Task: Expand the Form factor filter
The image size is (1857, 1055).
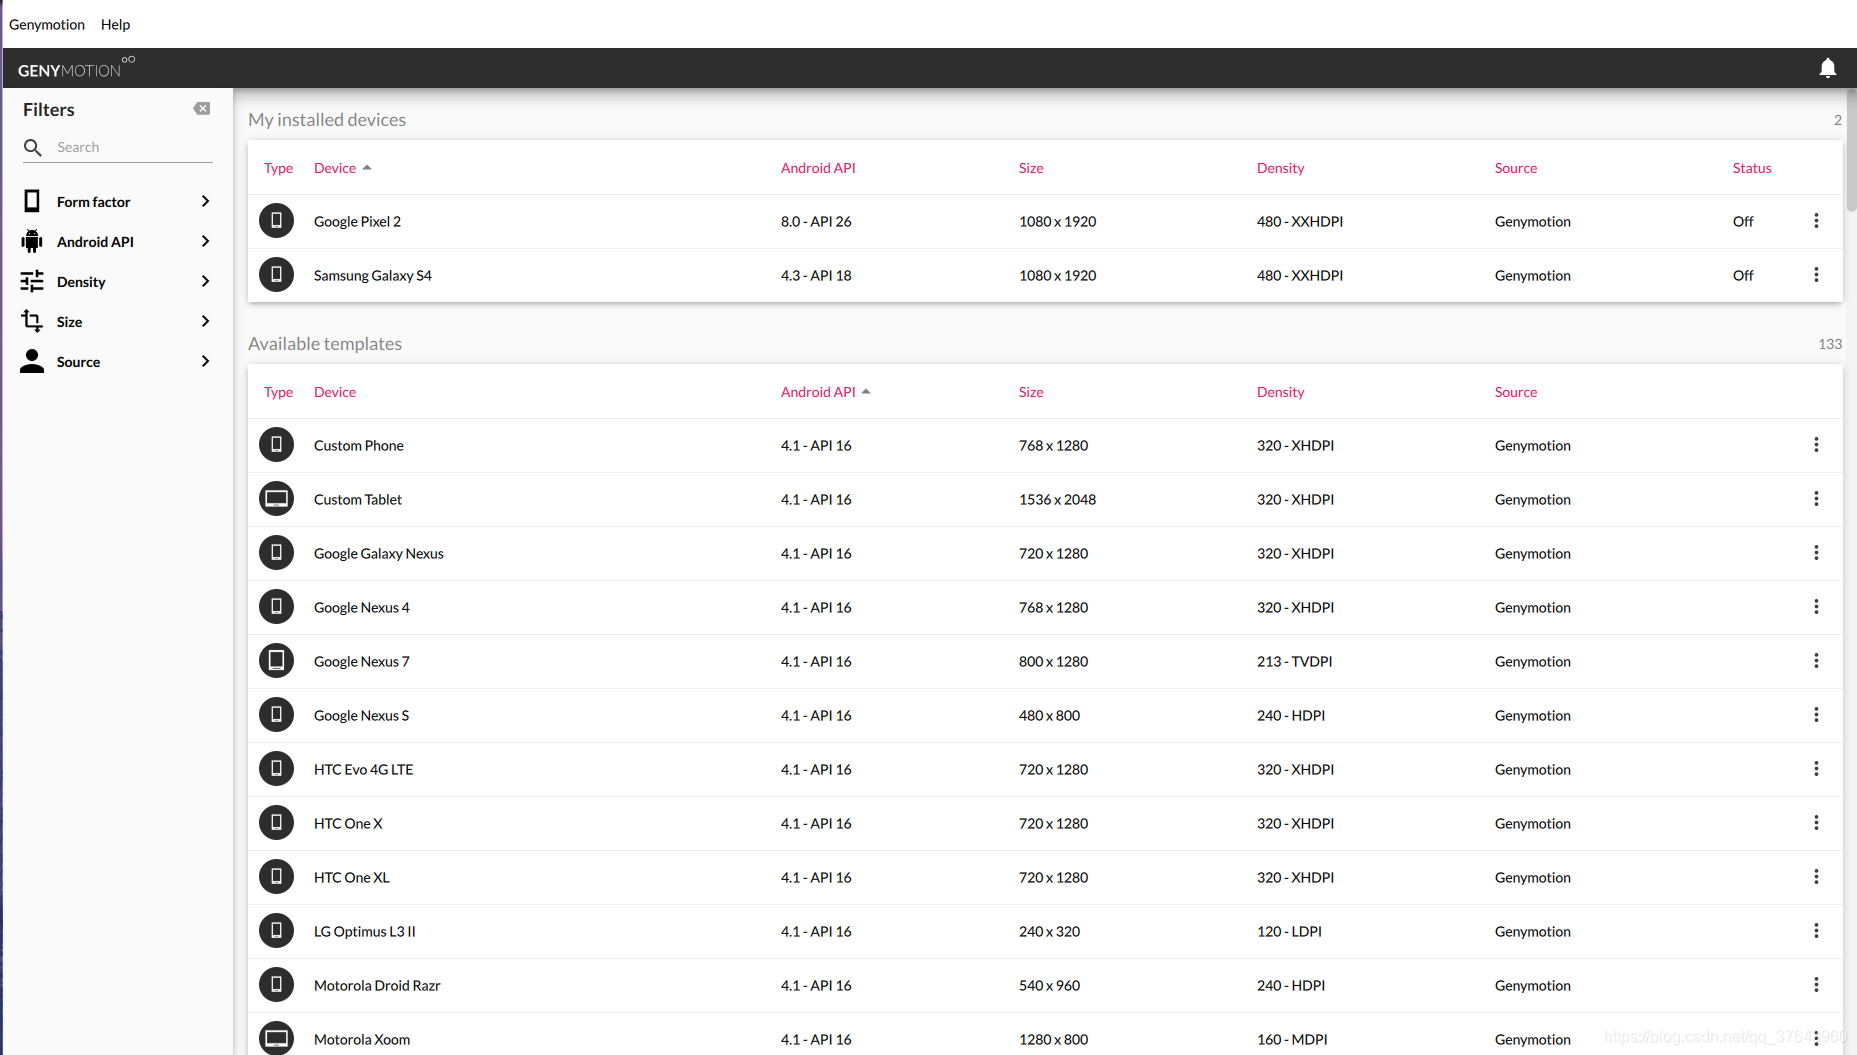Action: [205, 201]
